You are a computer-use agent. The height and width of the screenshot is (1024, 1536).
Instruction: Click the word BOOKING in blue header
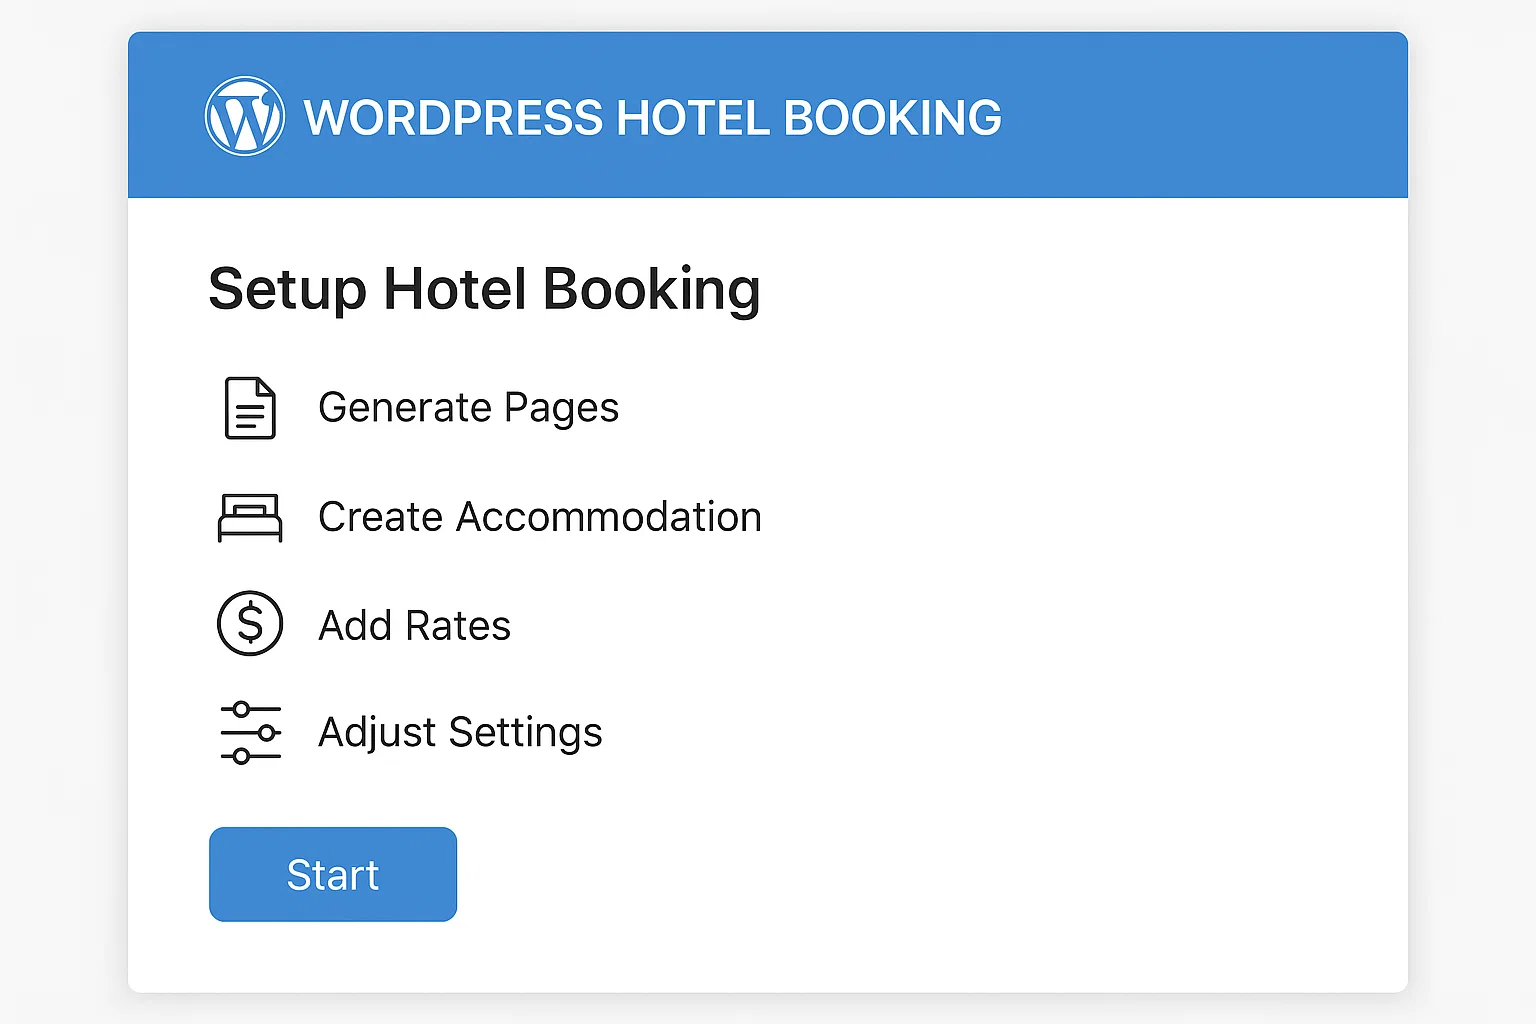click(892, 118)
